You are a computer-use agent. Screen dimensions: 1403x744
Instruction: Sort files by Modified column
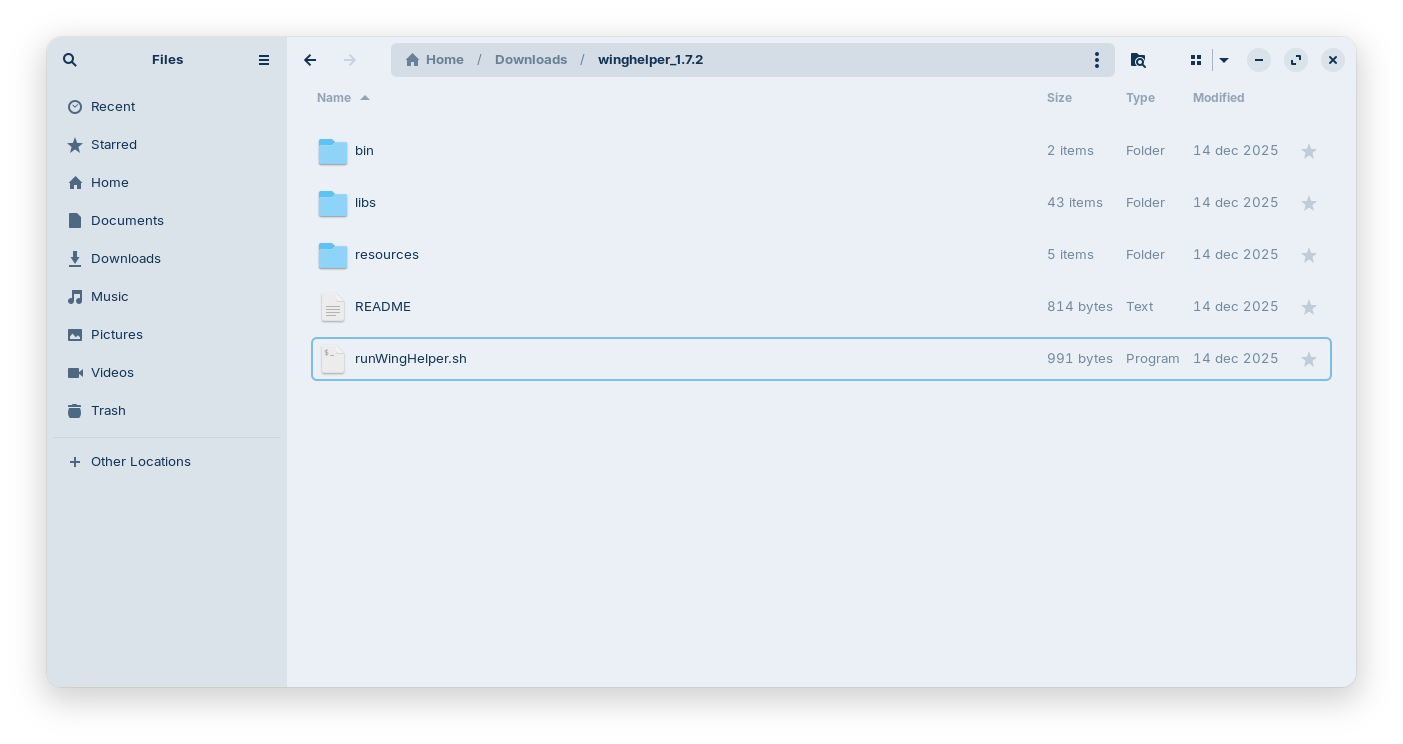[x=1218, y=98]
